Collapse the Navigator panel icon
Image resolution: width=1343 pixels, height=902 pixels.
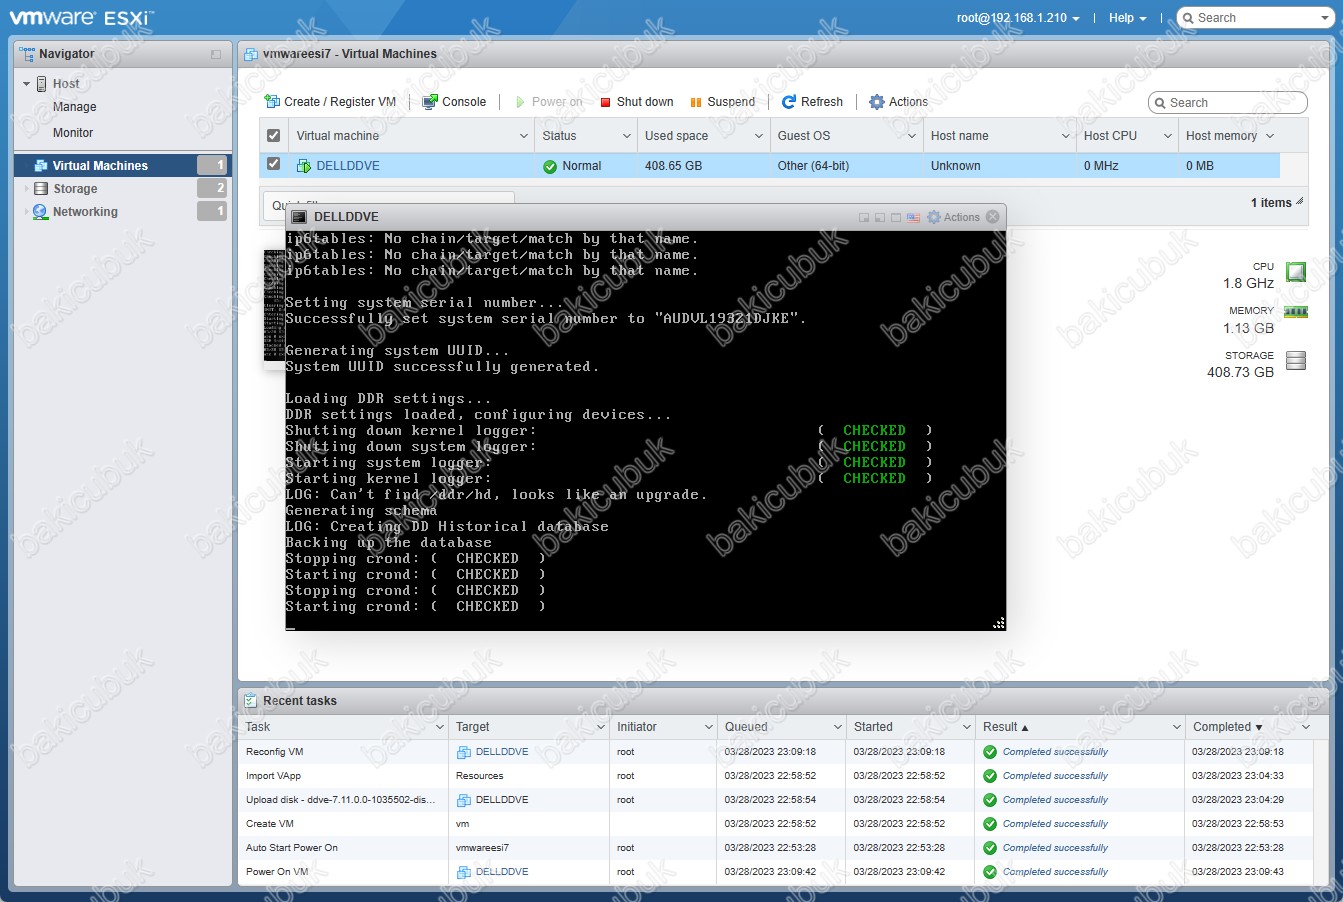216,55
